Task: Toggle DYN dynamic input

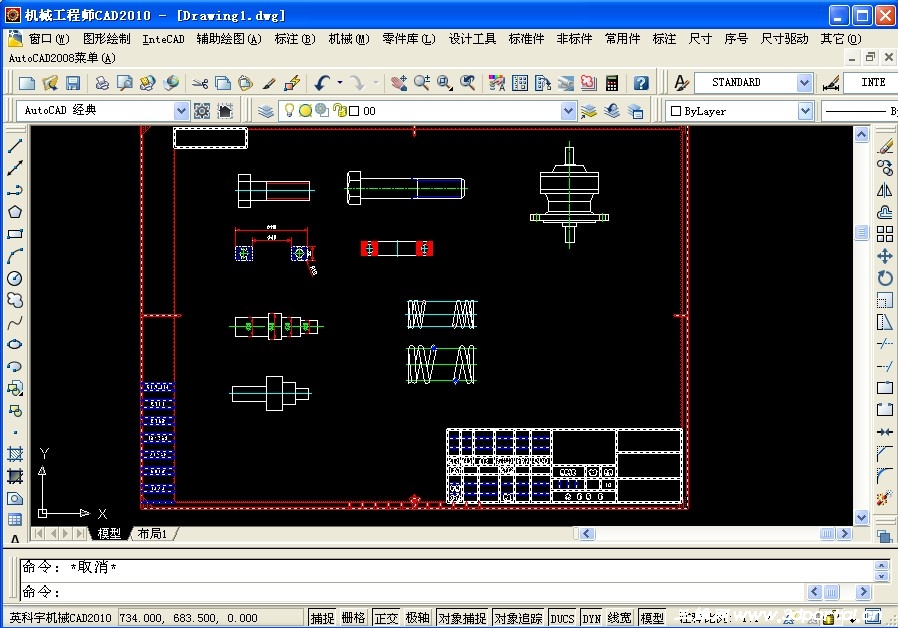Action: [x=592, y=618]
